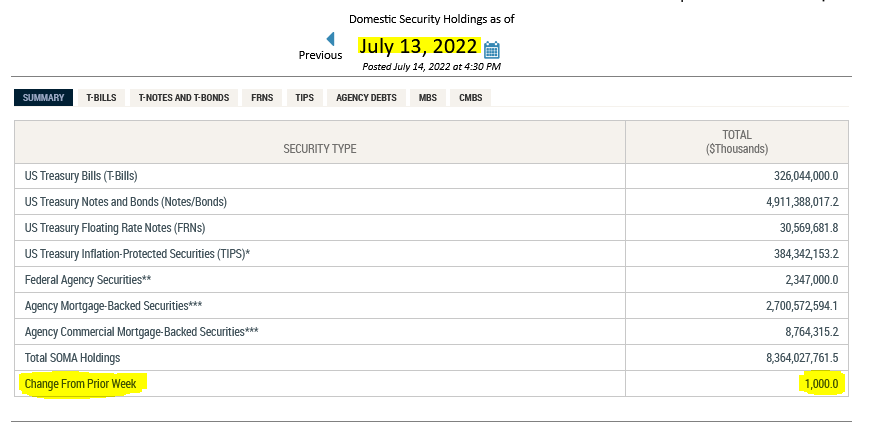Screen dimensions: 873x425
Task: Select the Federal Agency Securities row label
Action: (x=88, y=280)
